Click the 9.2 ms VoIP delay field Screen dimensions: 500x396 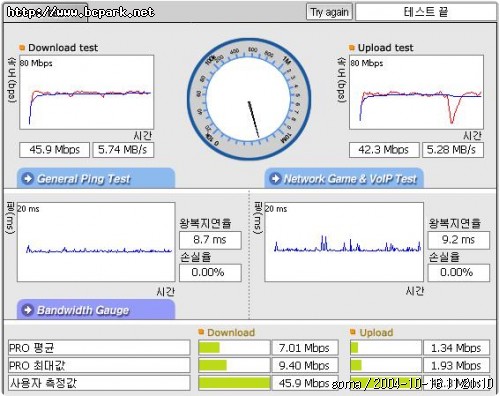click(x=459, y=240)
